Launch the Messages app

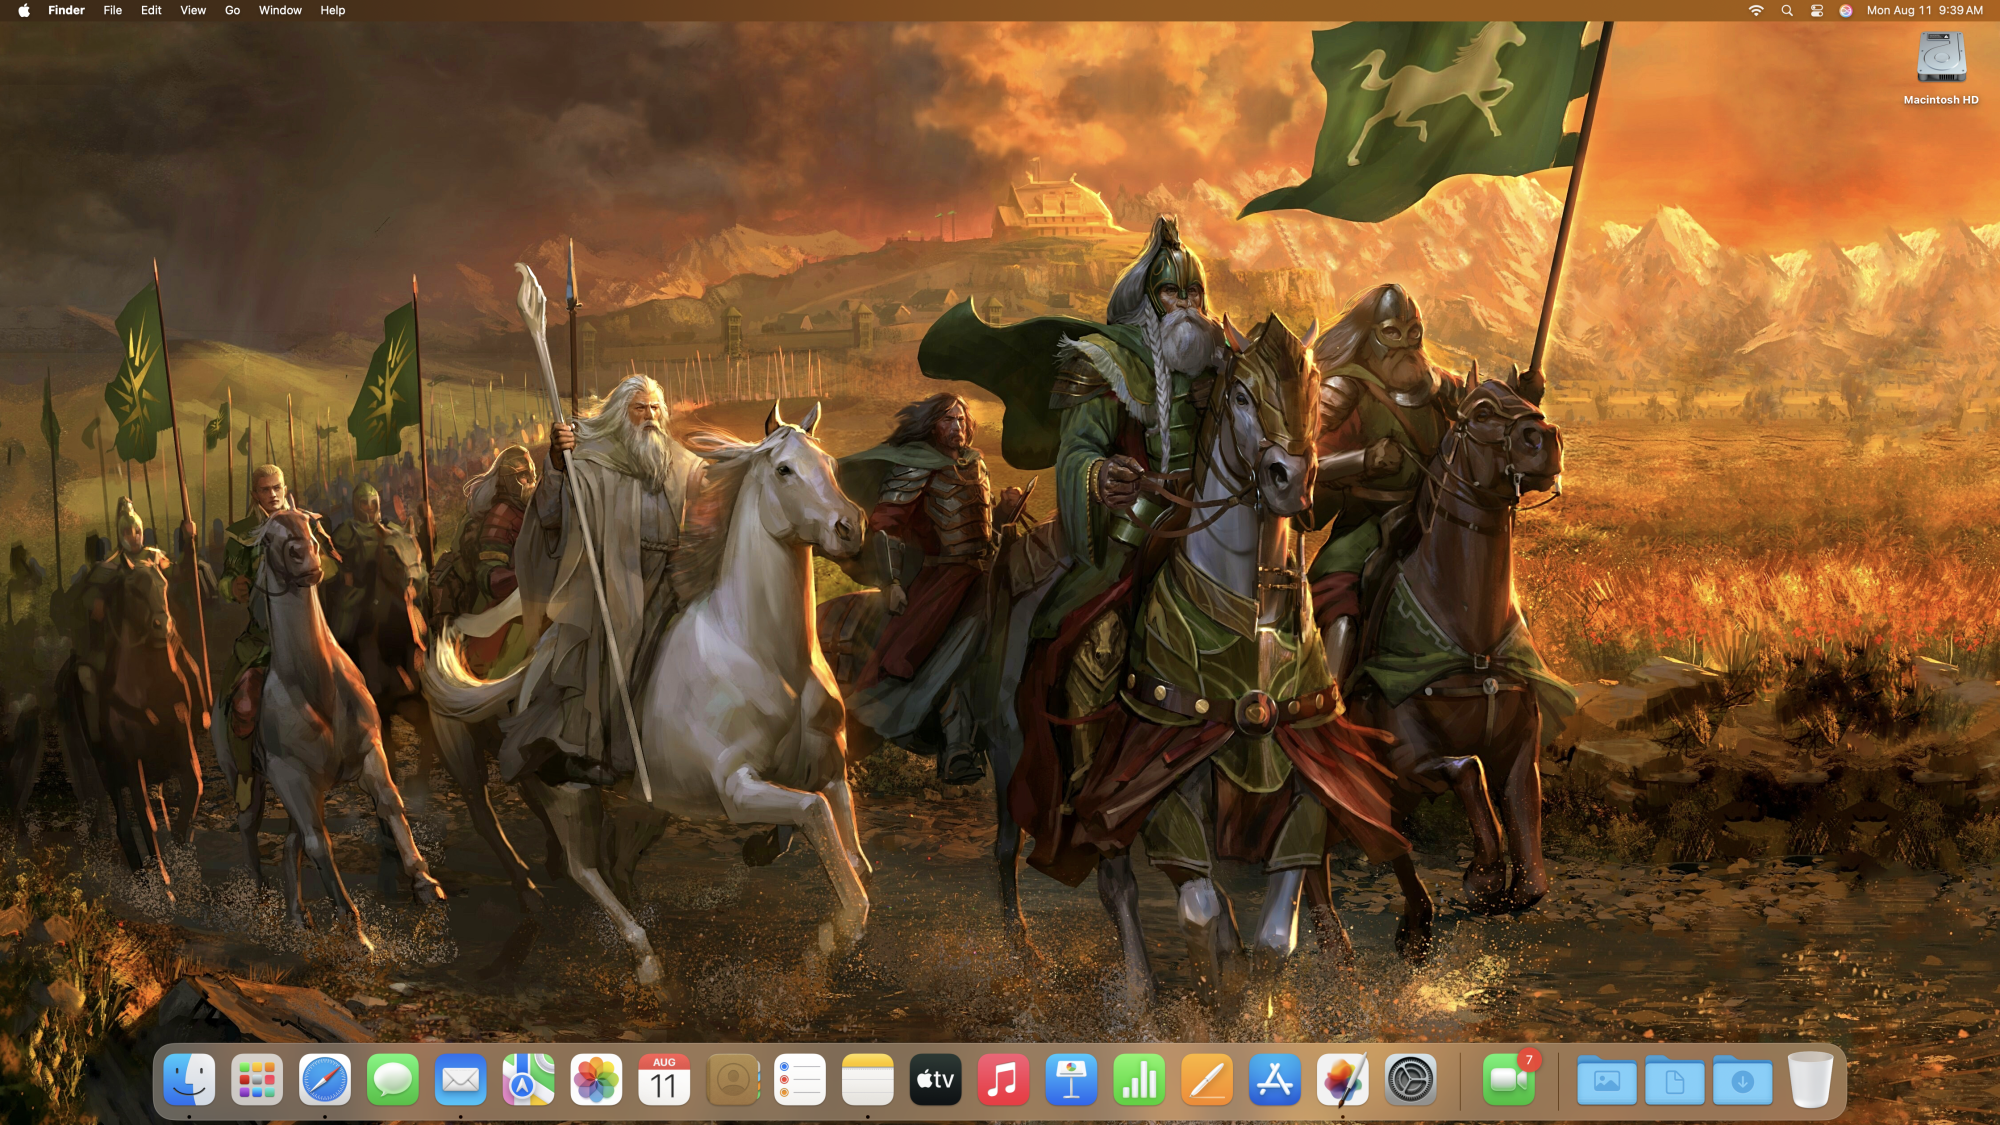point(392,1079)
